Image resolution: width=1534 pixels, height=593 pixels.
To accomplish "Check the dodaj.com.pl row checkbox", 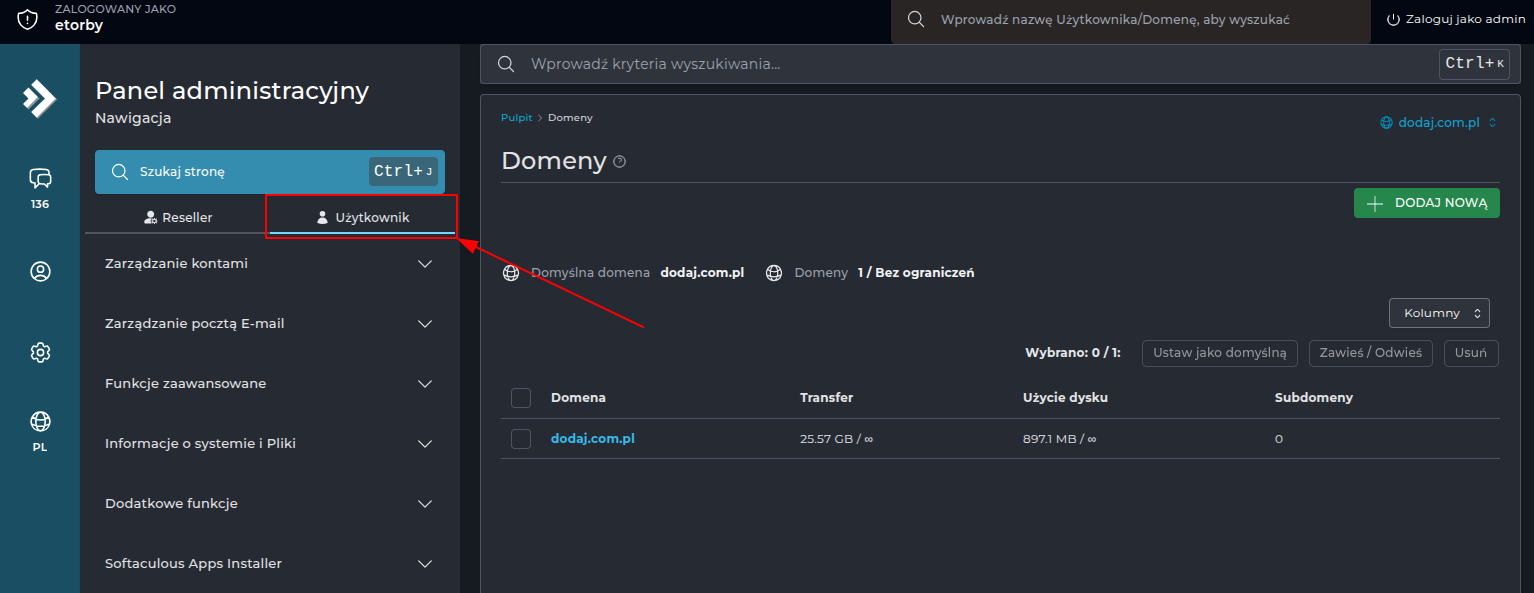I will pos(521,439).
